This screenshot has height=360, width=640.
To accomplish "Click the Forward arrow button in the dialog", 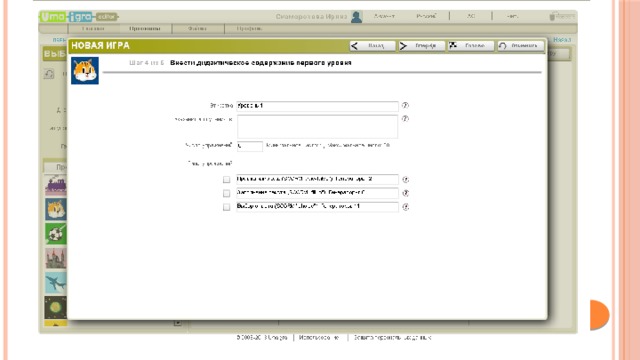I will [x=422, y=46].
